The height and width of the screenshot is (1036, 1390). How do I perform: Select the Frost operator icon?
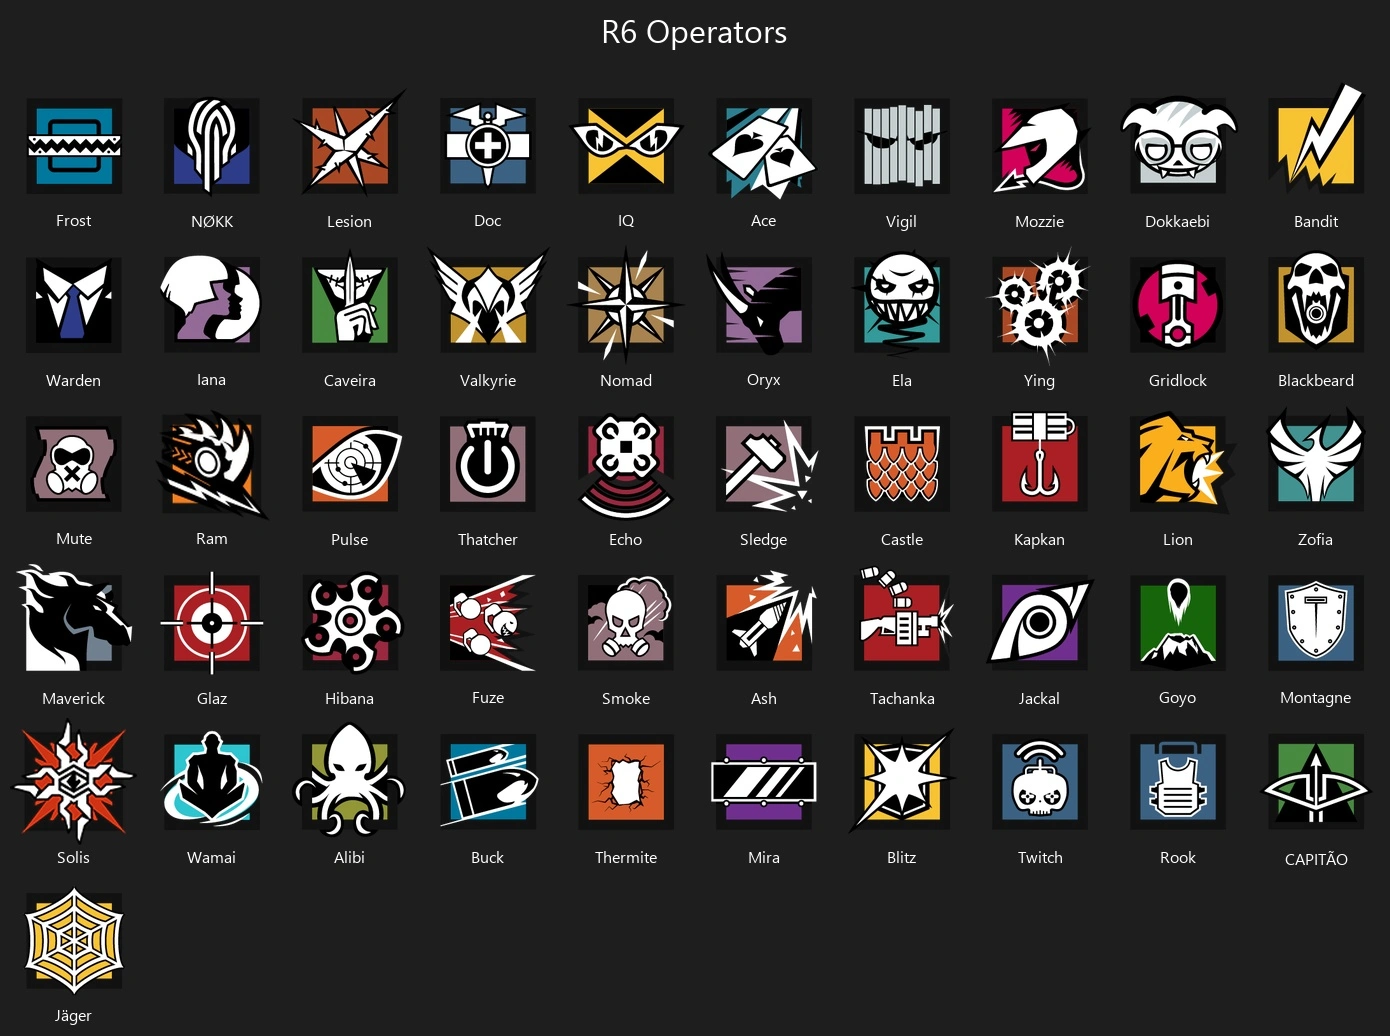tap(74, 146)
